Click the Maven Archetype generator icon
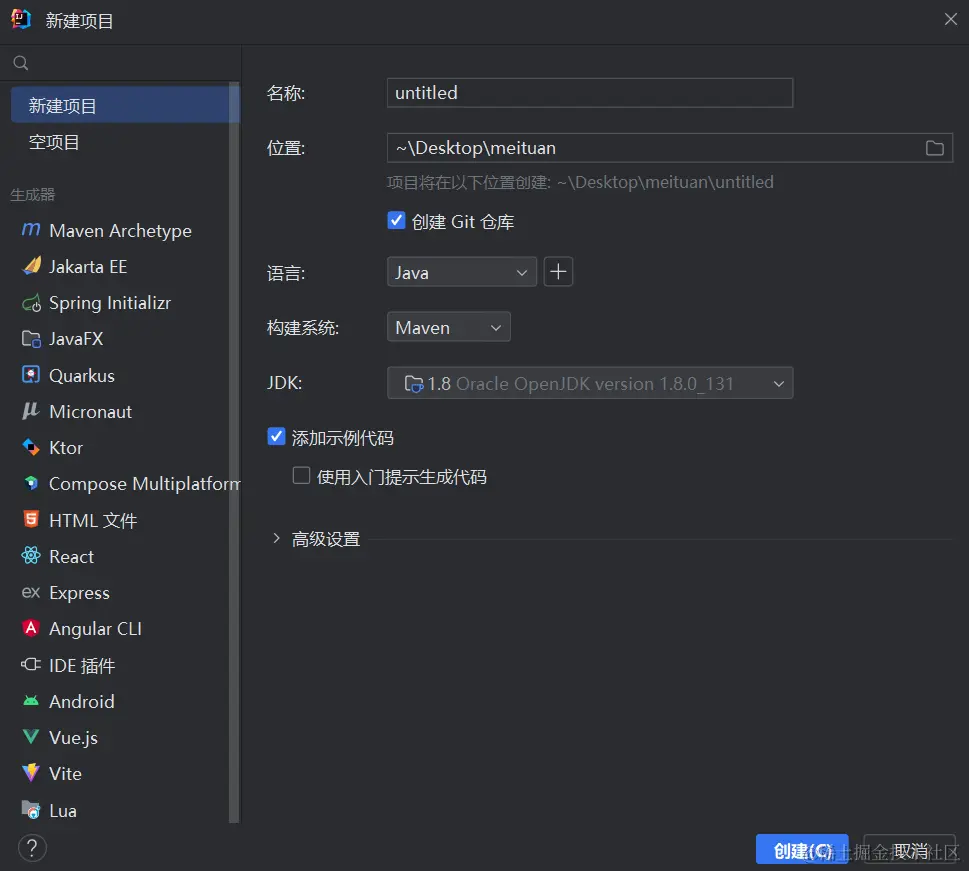This screenshot has height=871, width=969. tap(31, 230)
